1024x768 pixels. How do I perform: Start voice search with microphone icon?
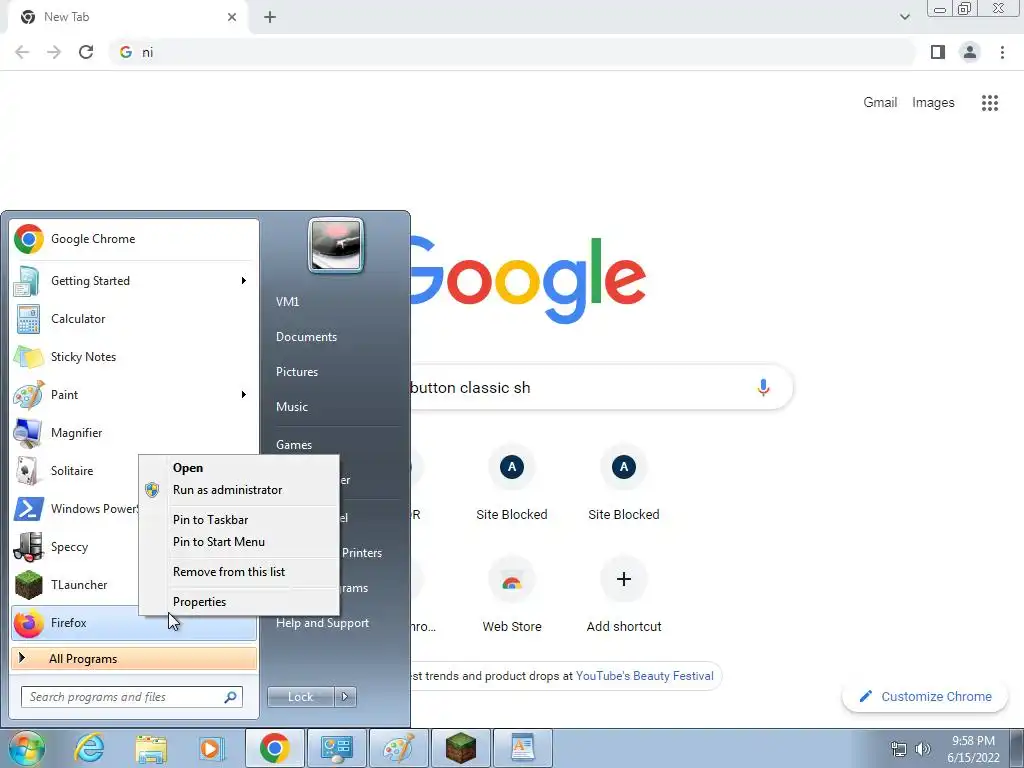(763, 387)
